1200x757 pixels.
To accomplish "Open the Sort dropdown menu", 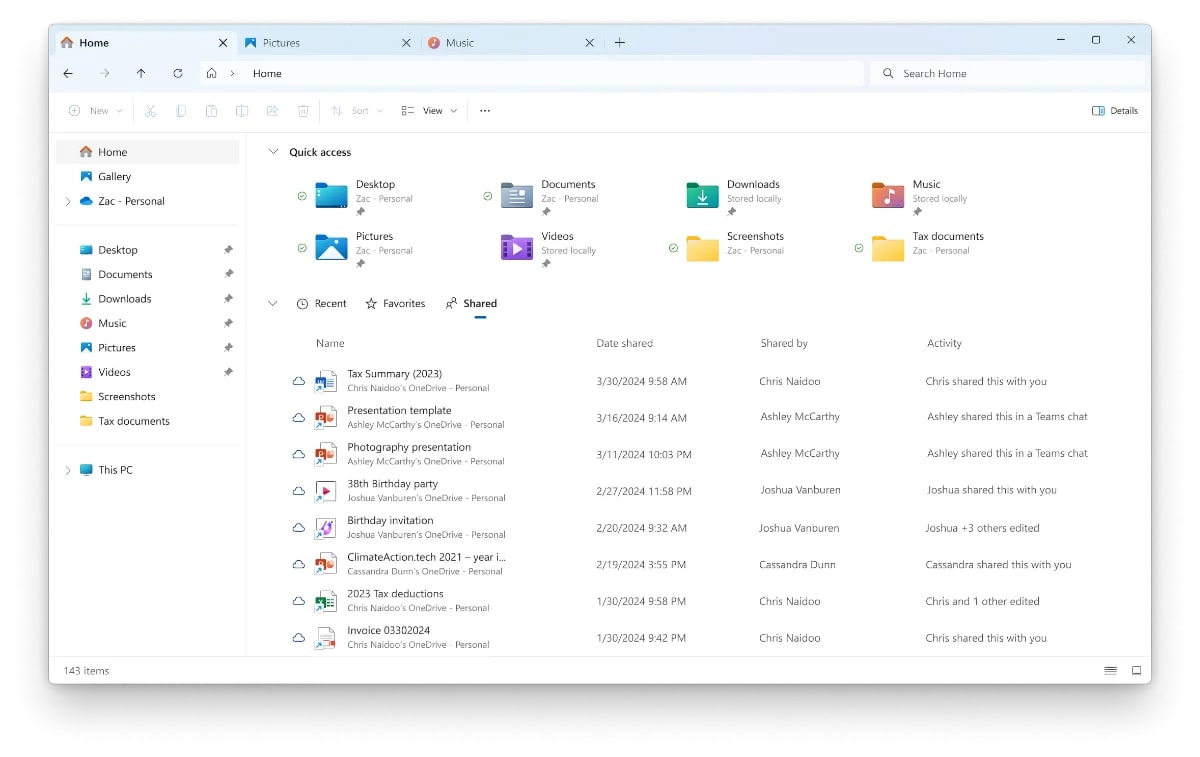I will (x=357, y=111).
